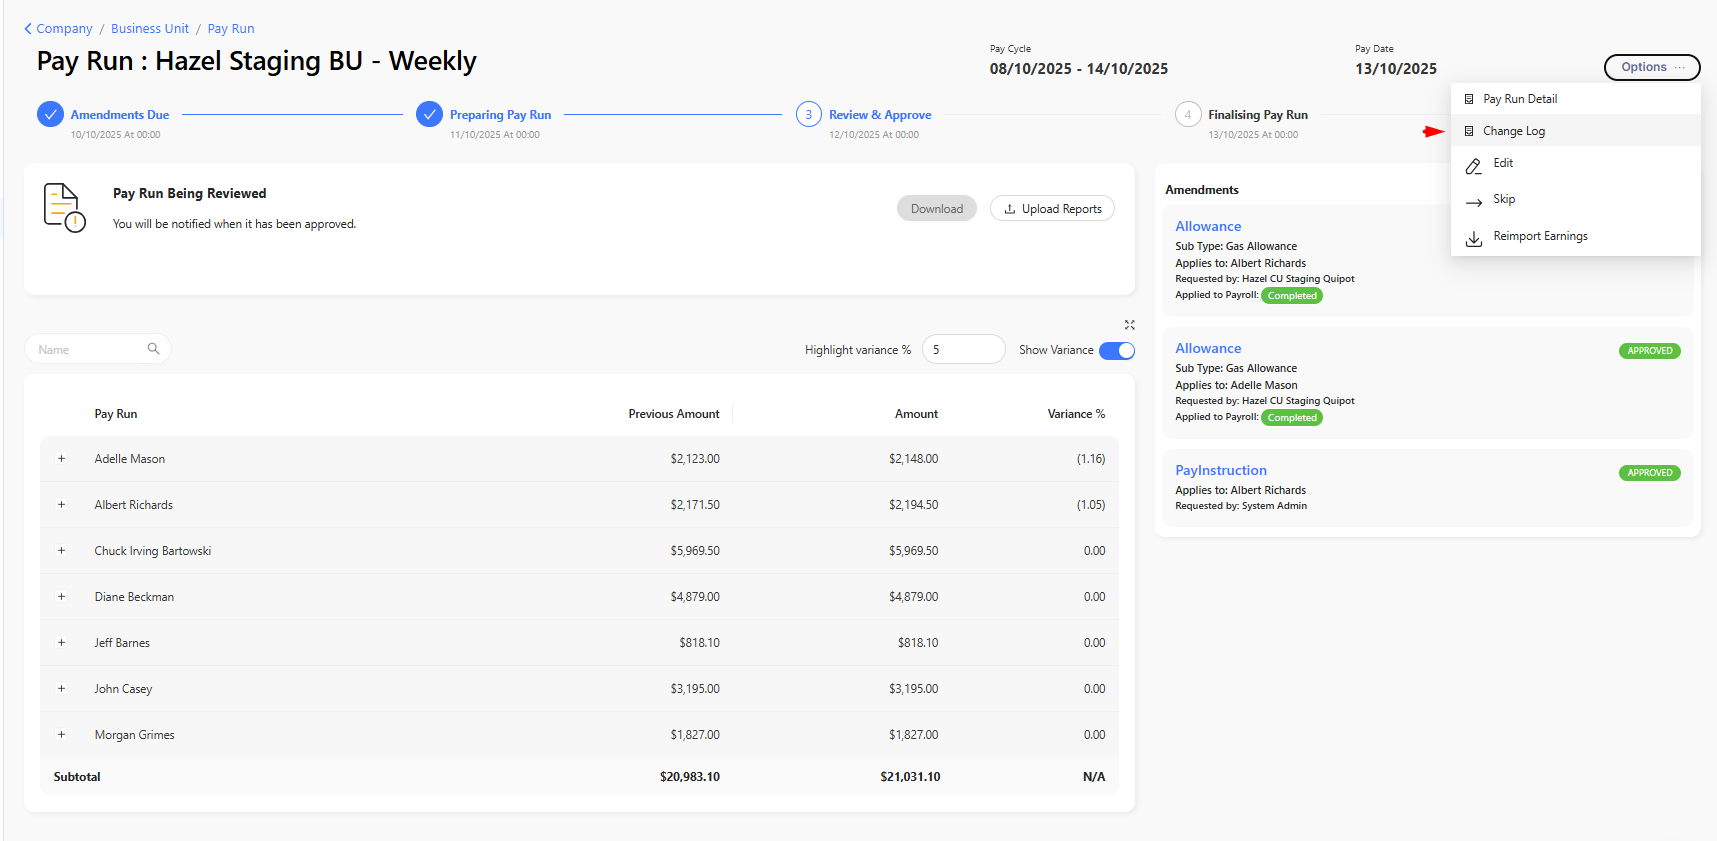Click the Subtotal amount $21,031.10
Viewport: 1717px width, 841px height.
click(x=910, y=777)
